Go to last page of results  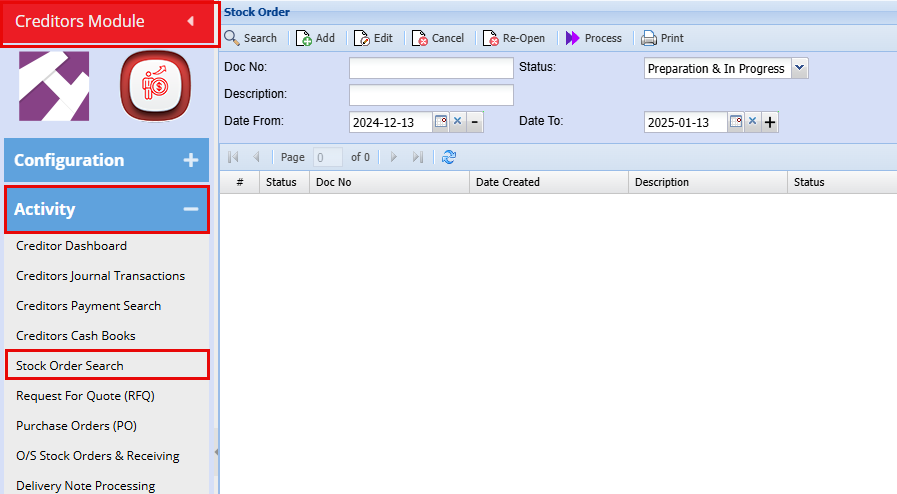click(x=418, y=157)
